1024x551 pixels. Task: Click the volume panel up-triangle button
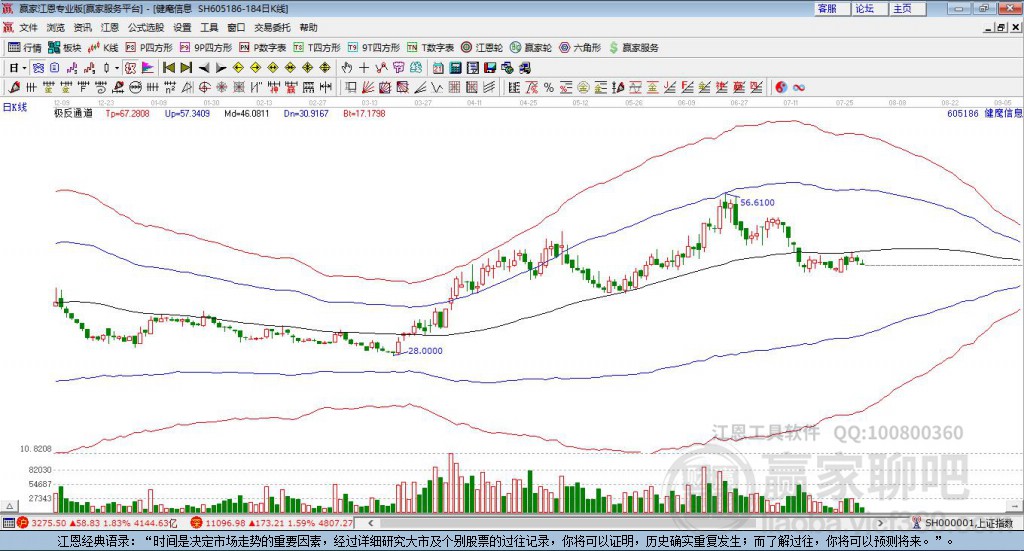pos(9,506)
